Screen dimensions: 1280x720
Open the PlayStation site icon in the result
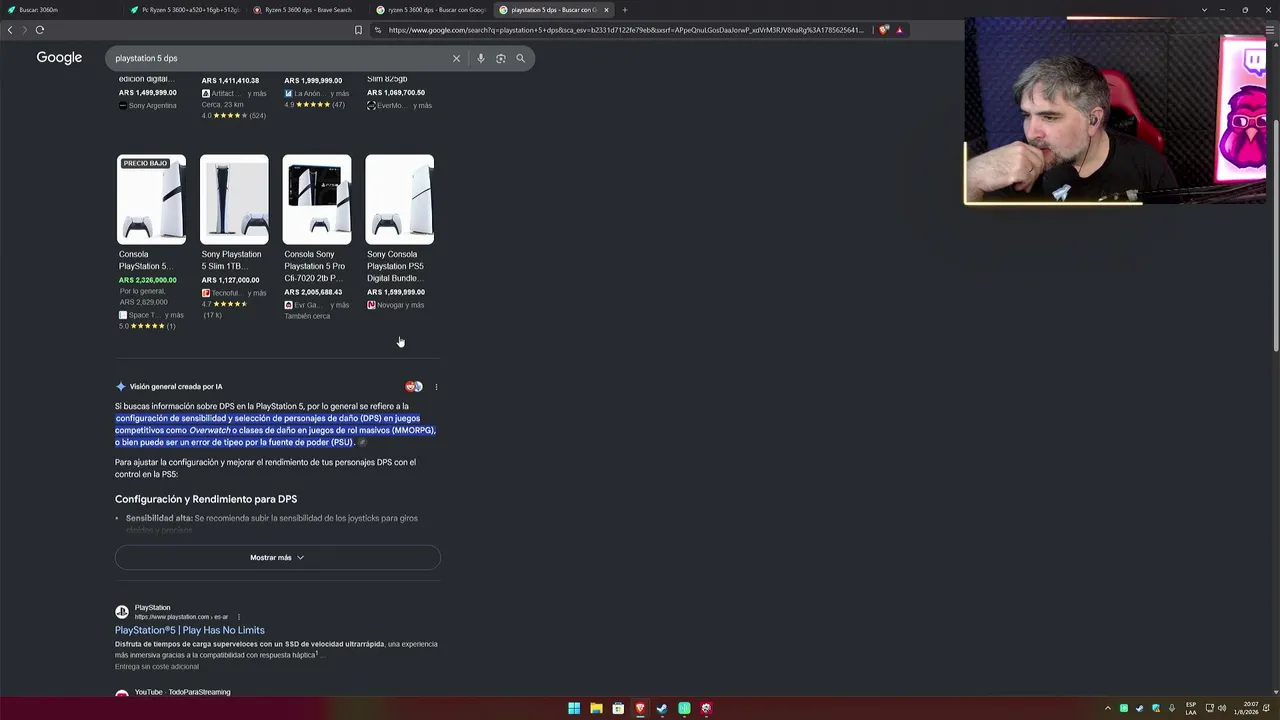[x=122, y=612]
